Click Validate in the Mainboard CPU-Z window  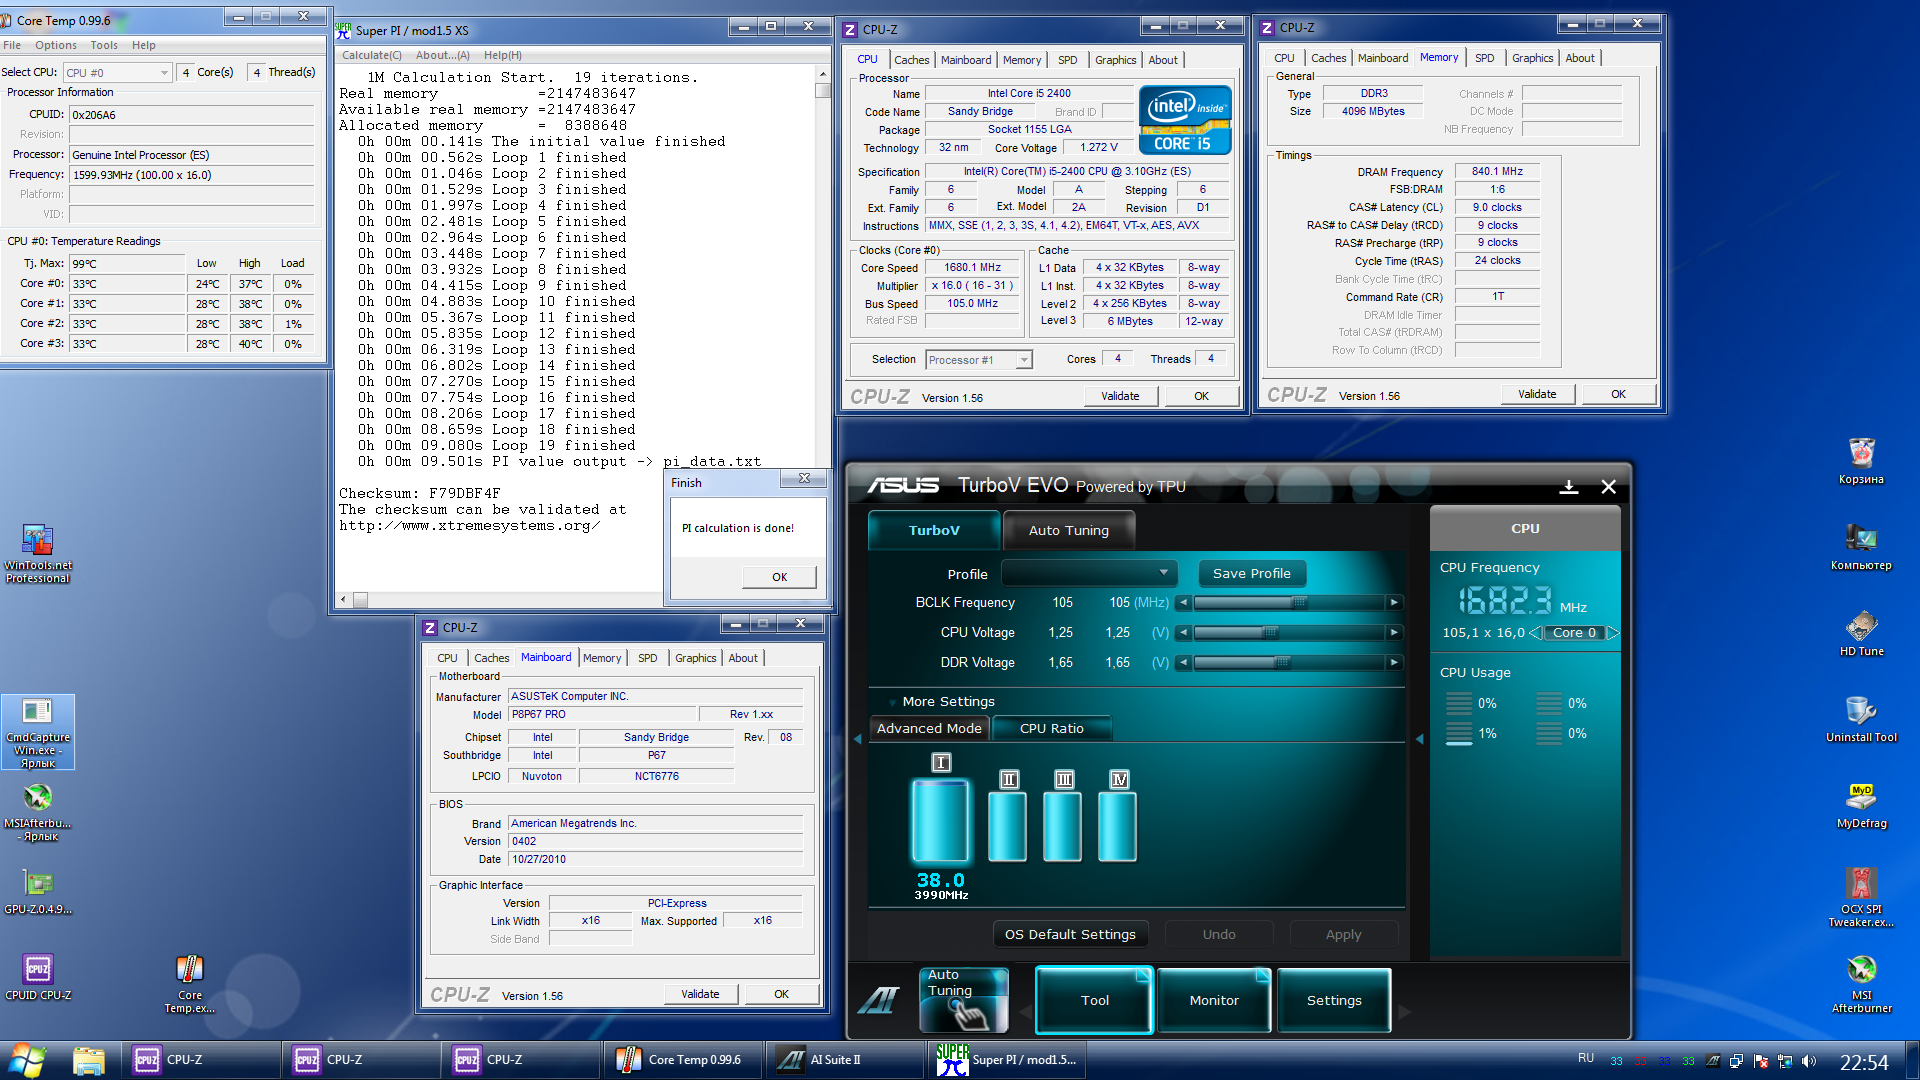pos(700,994)
